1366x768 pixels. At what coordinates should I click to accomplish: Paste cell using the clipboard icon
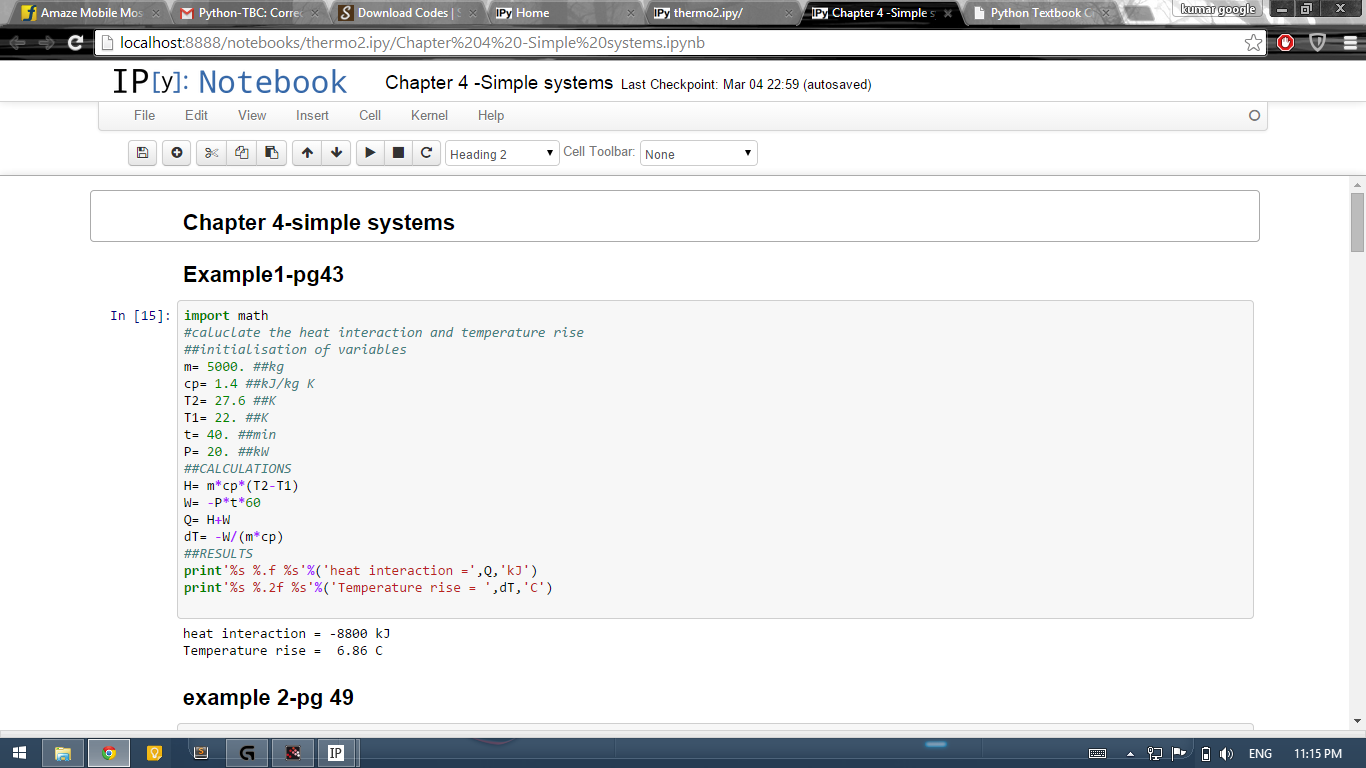(271, 153)
